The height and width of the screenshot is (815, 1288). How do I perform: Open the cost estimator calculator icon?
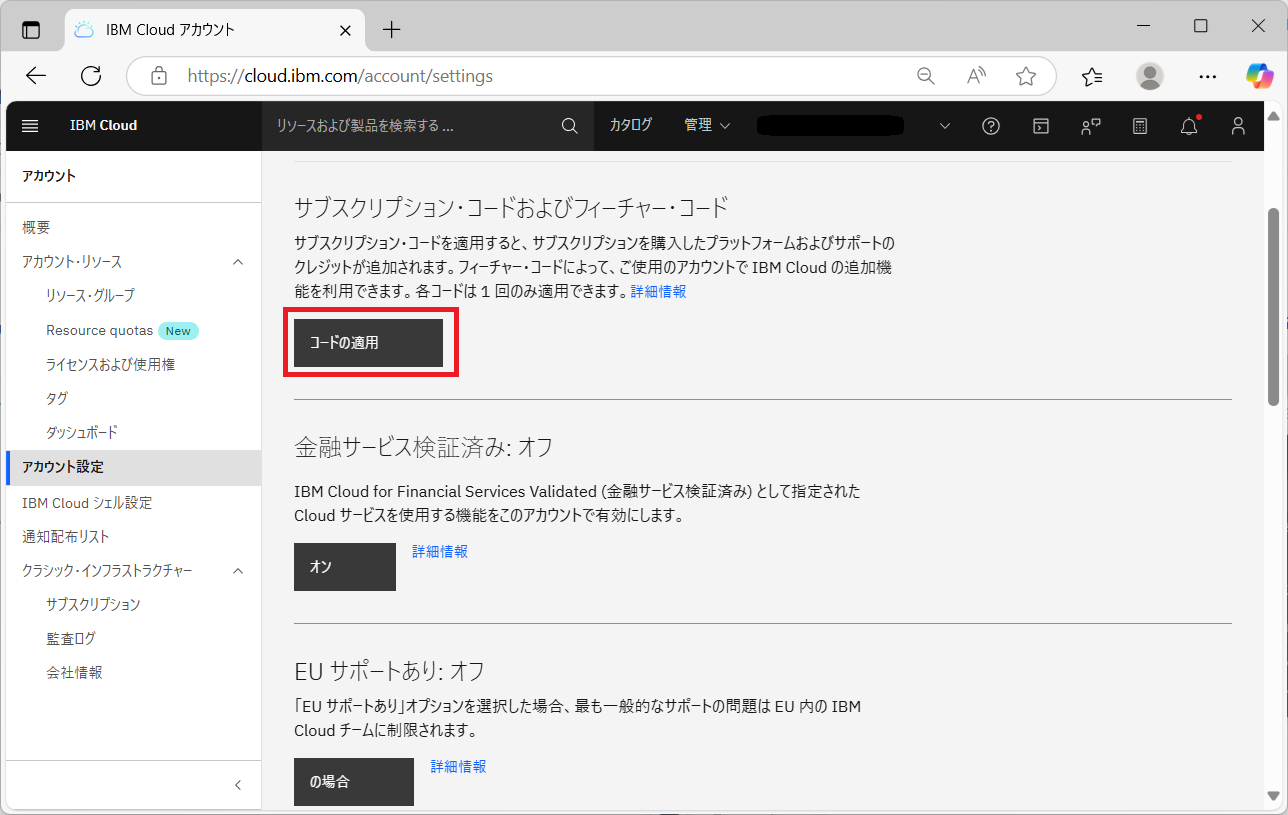[1139, 125]
